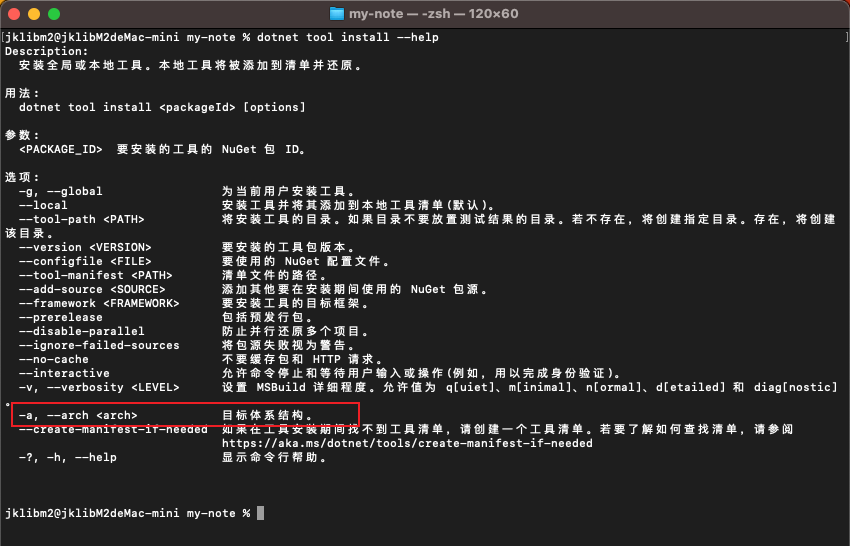850x546 pixels.
Task: Click the "--prerelease" option text
Action: (60, 317)
